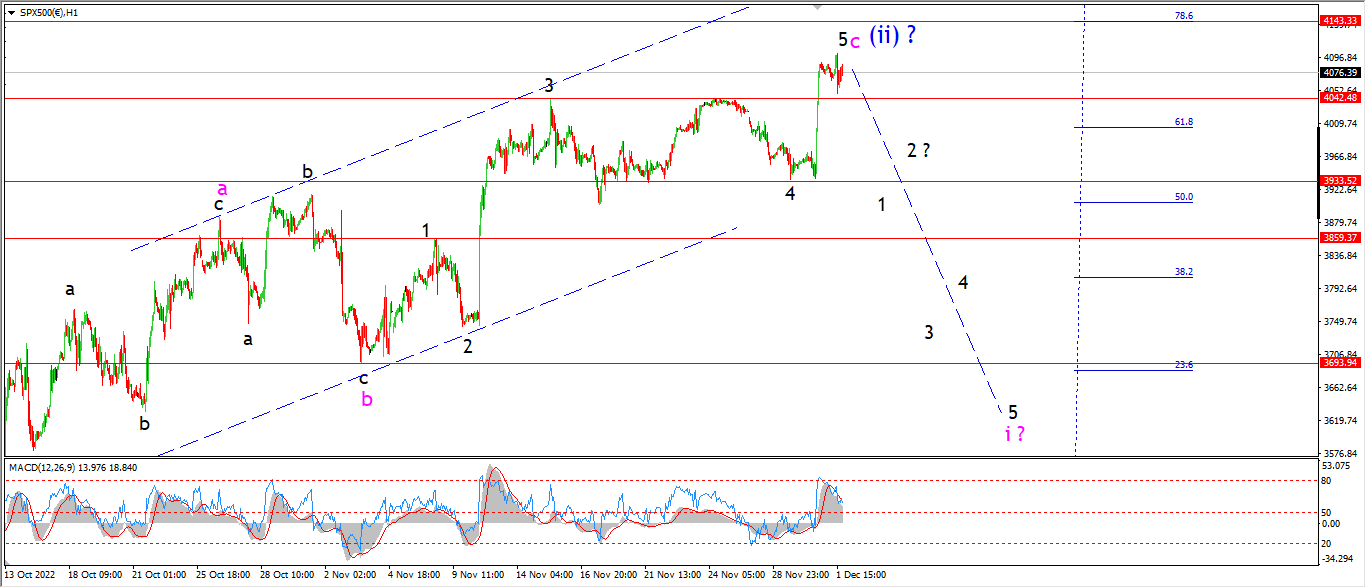Select the magenta "i ?" wave label
The height and width of the screenshot is (588, 1366).
coord(1014,434)
